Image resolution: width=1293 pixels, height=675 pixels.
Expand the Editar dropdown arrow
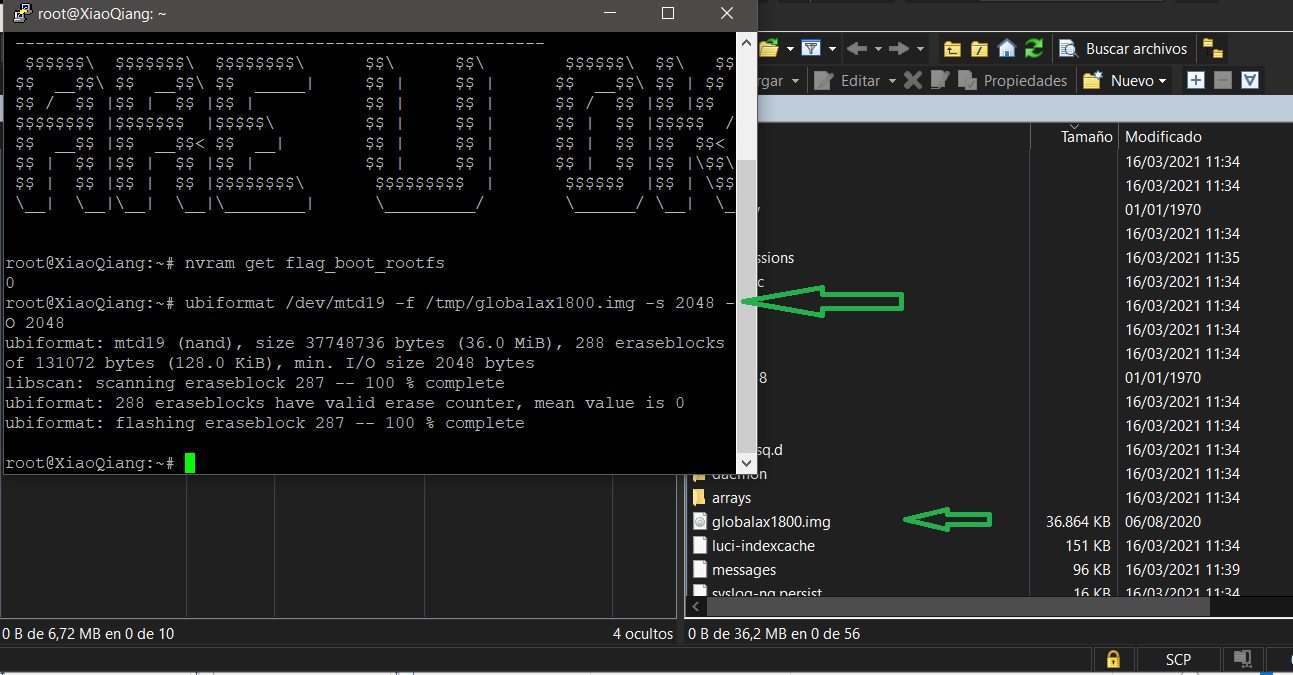click(891, 80)
